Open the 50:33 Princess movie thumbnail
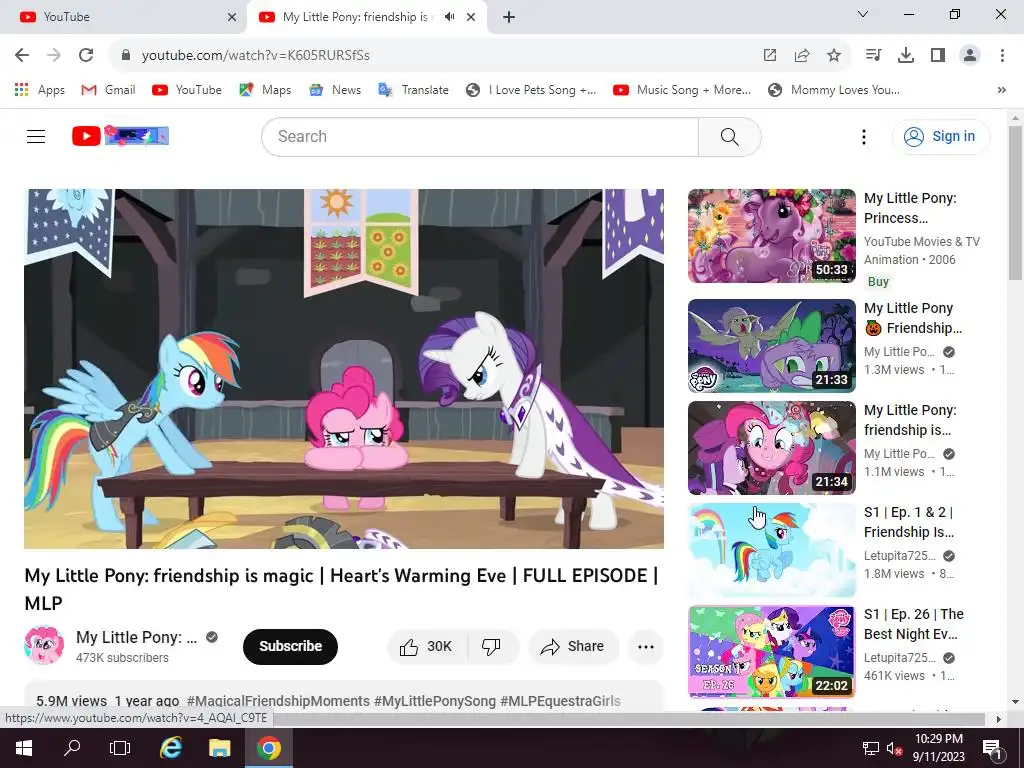This screenshot has height=768, width=1024. click(x=772, y=236)
